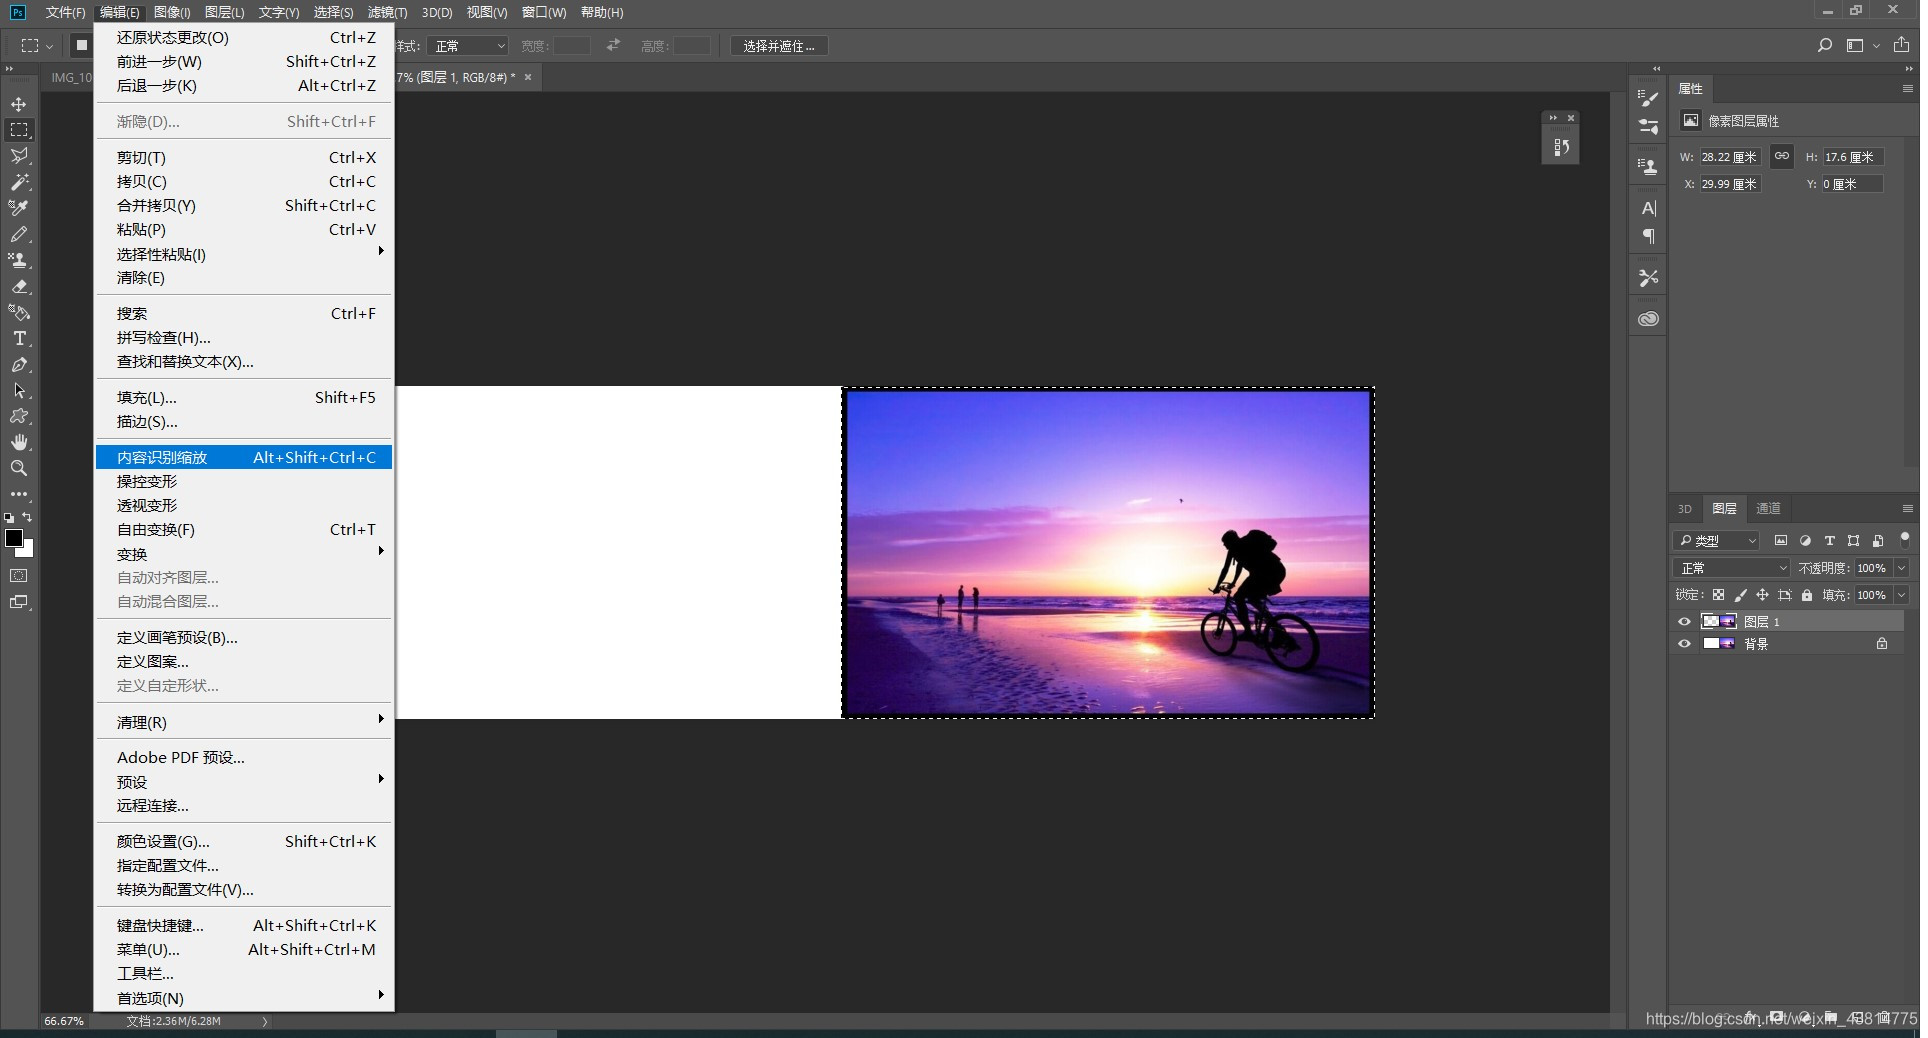Click the search magnifier in options bar

[x=1825, y=46]
